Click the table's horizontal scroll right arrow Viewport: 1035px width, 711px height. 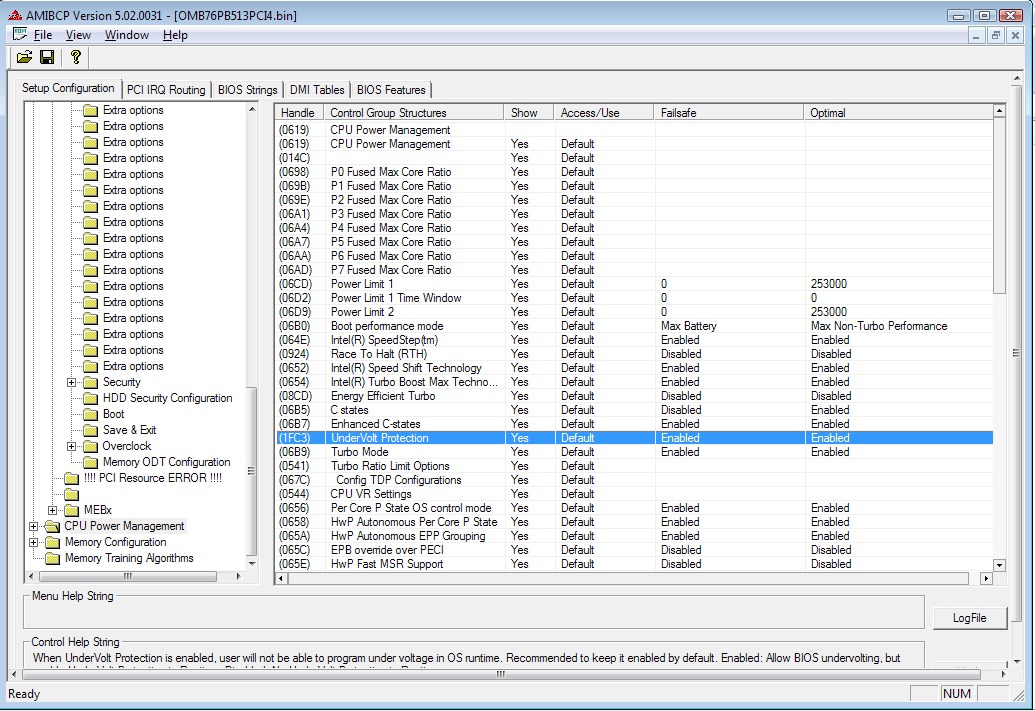[986, 578]
